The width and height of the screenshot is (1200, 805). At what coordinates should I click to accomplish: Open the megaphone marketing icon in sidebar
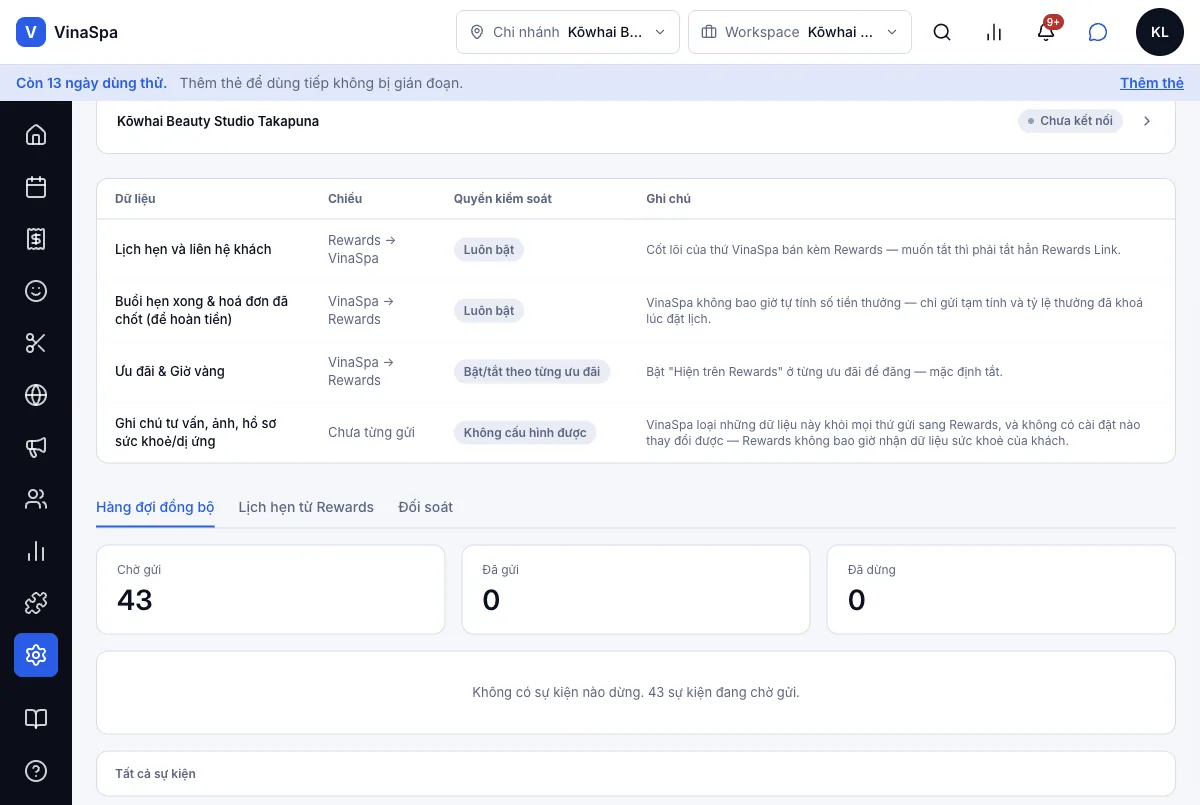36,447
